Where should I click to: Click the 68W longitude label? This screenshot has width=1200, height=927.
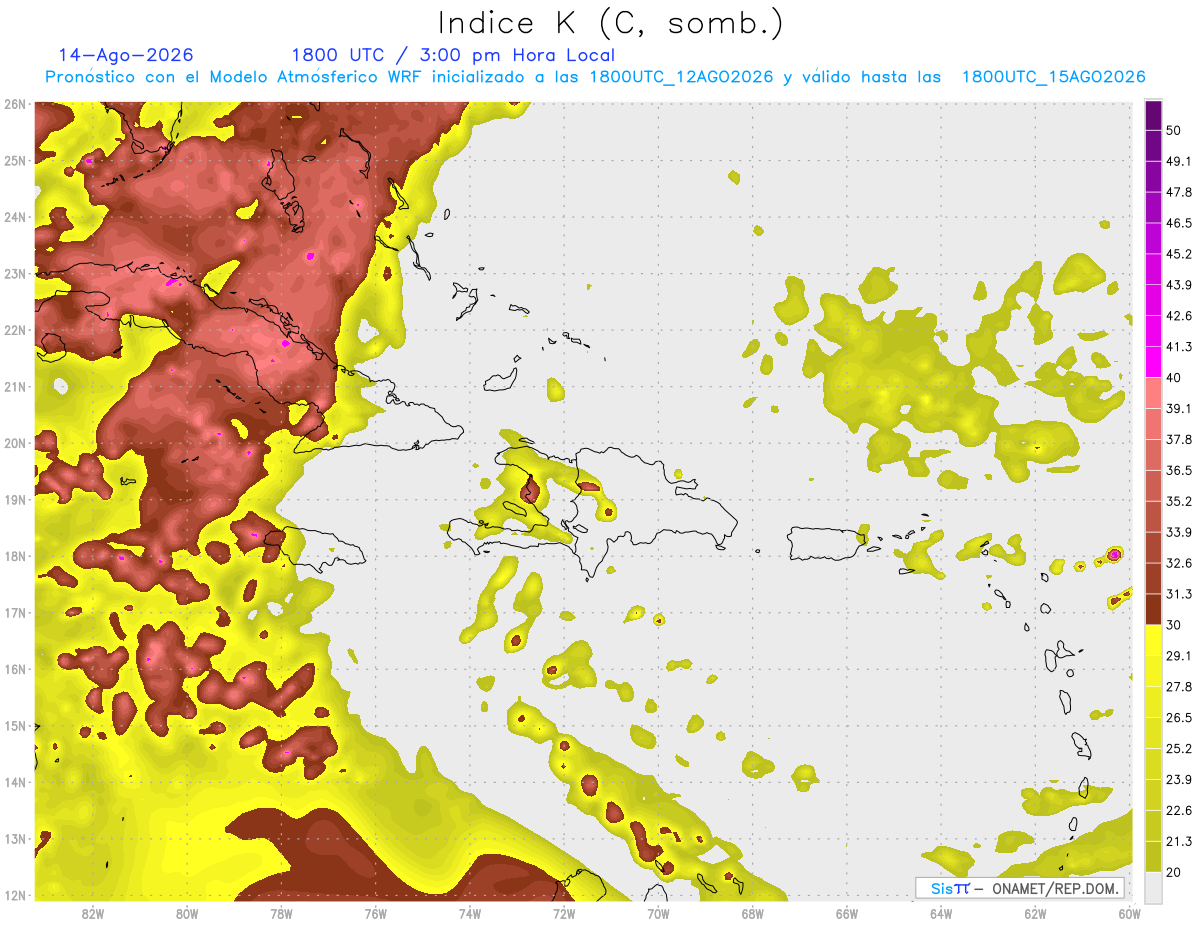coord(752,914)
